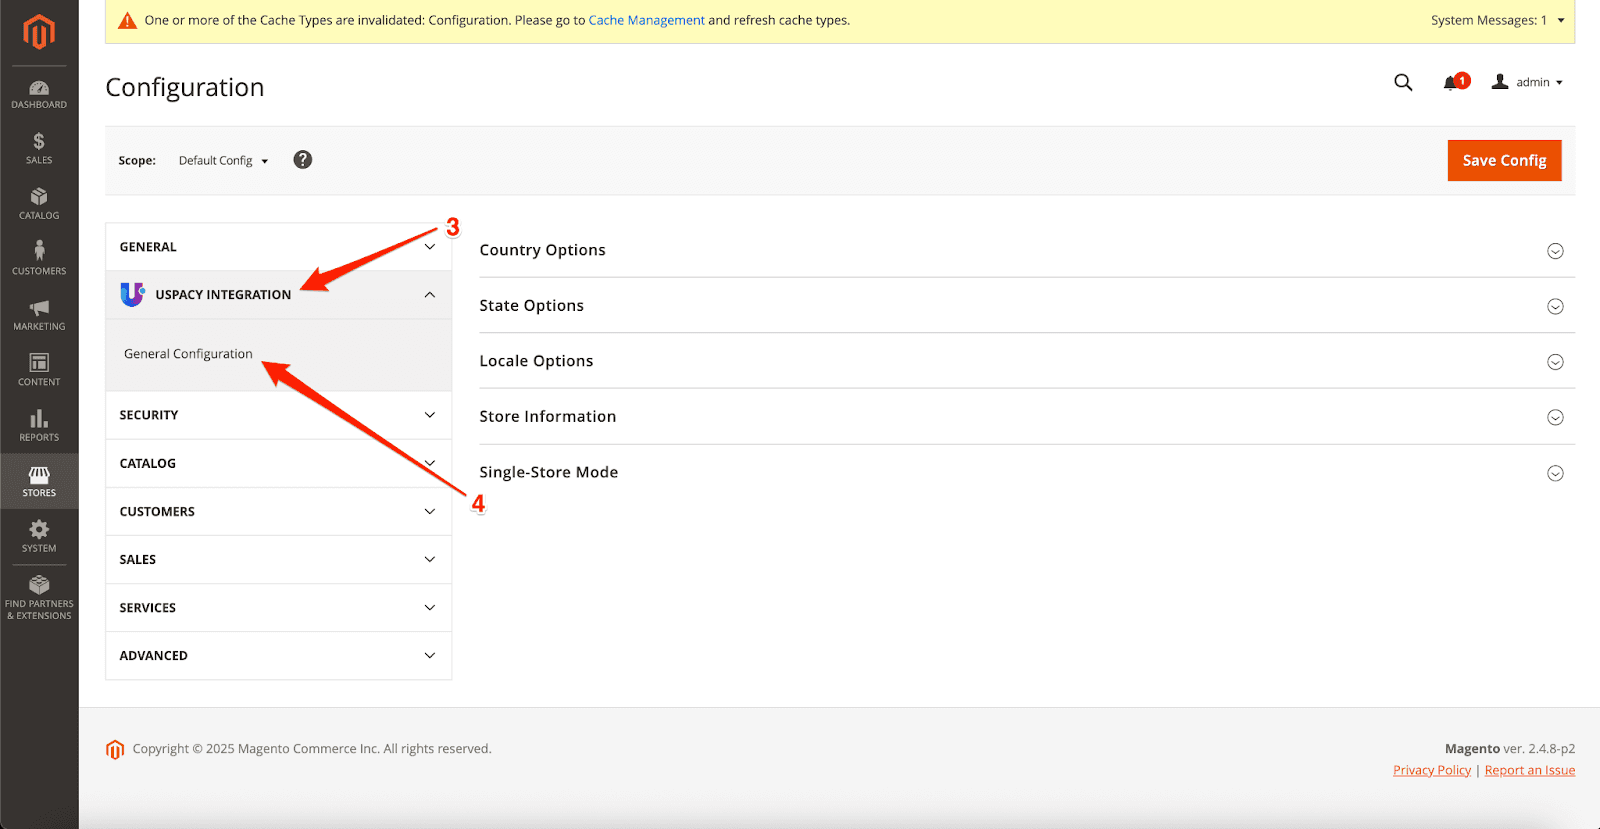Open the notifications bell icon

(x=1451, y=83)
